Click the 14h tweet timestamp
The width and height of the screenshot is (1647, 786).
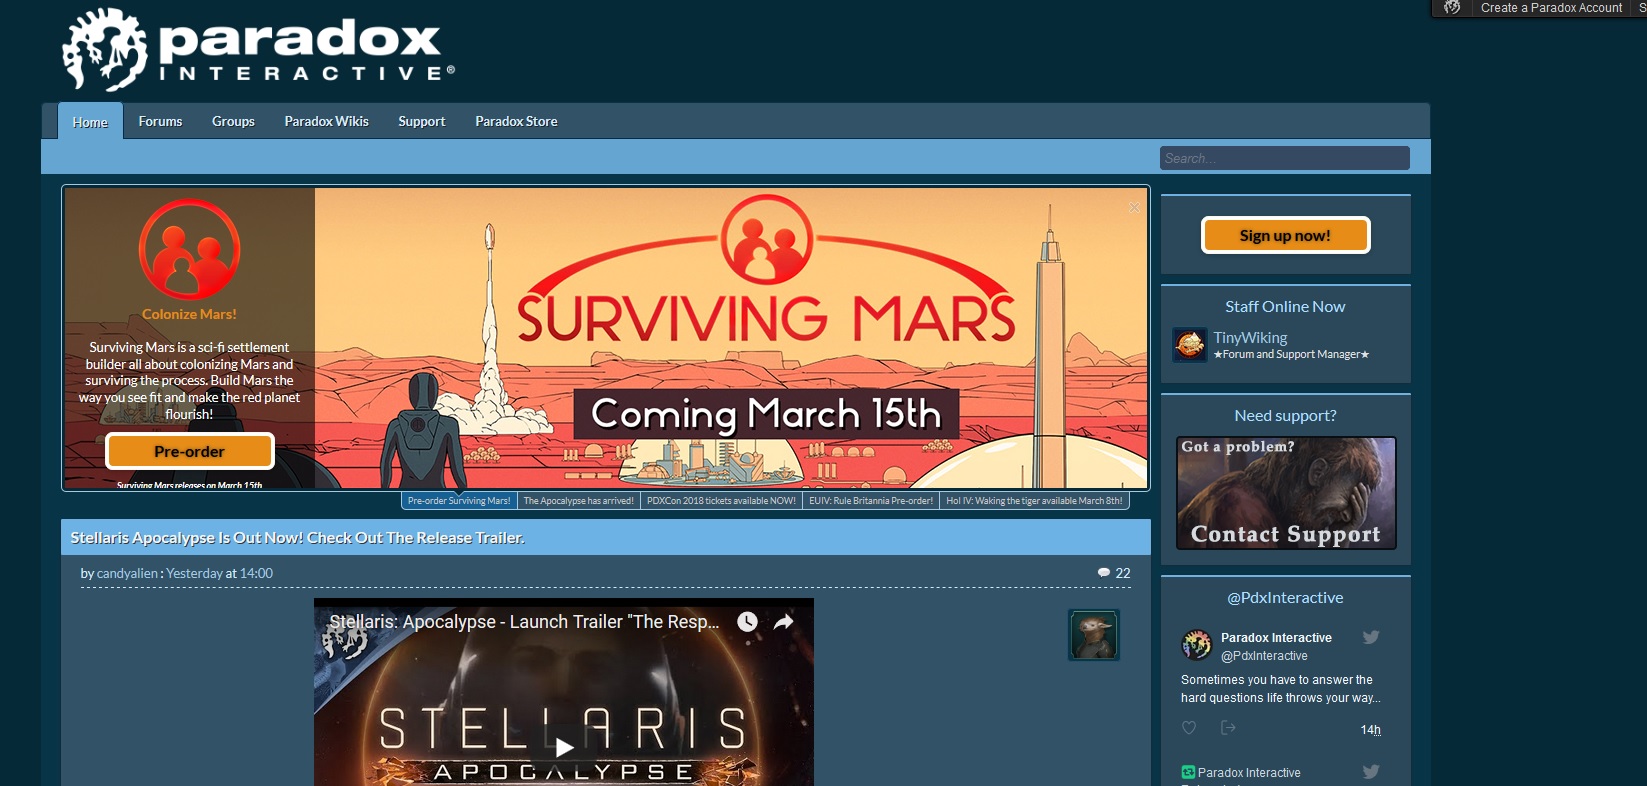(x=1370, y=730)
